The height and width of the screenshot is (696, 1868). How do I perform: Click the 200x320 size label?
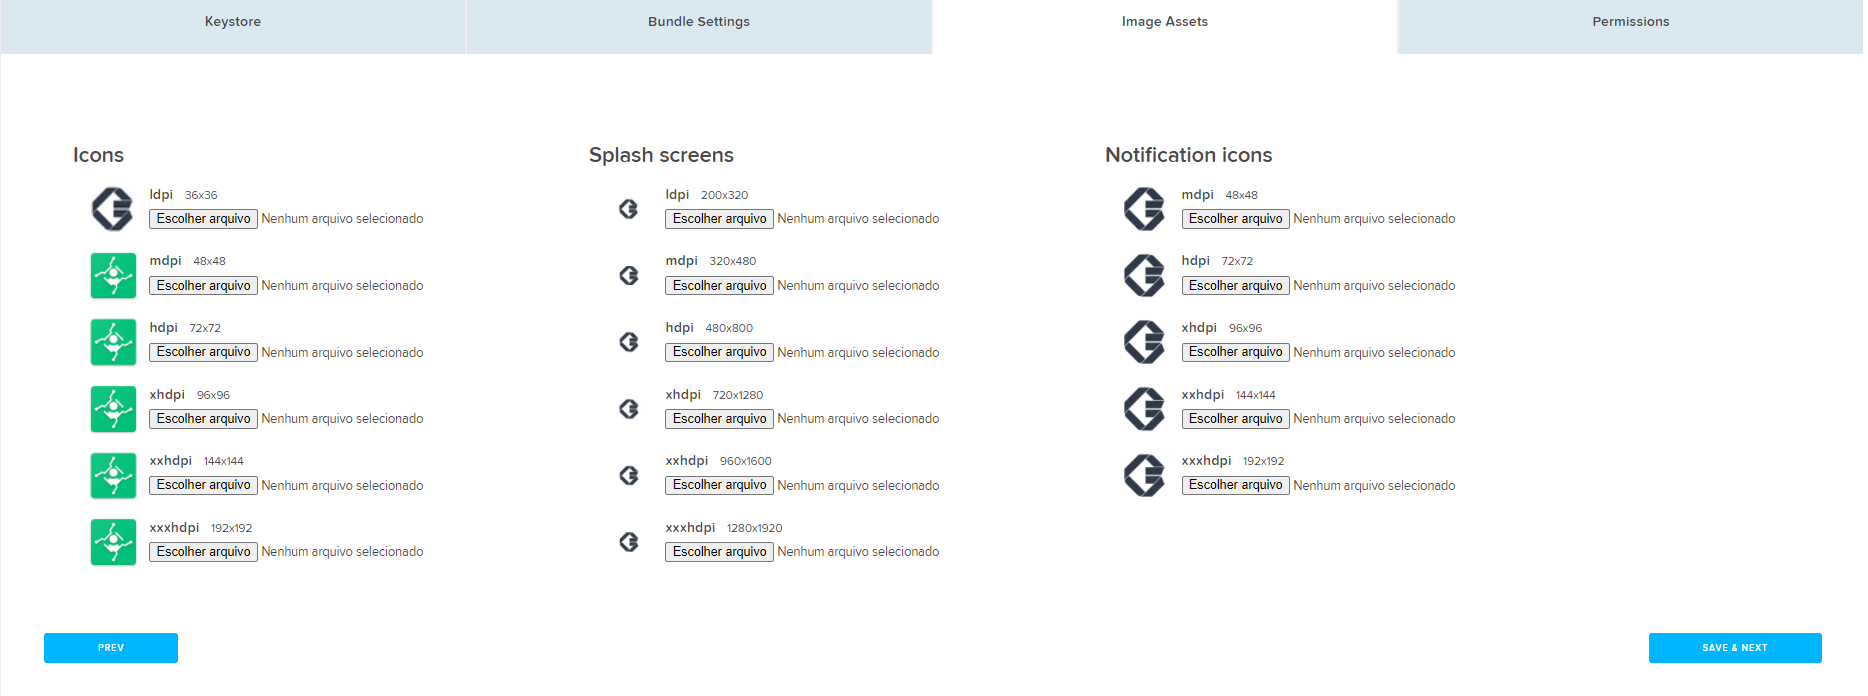point(724,195)
